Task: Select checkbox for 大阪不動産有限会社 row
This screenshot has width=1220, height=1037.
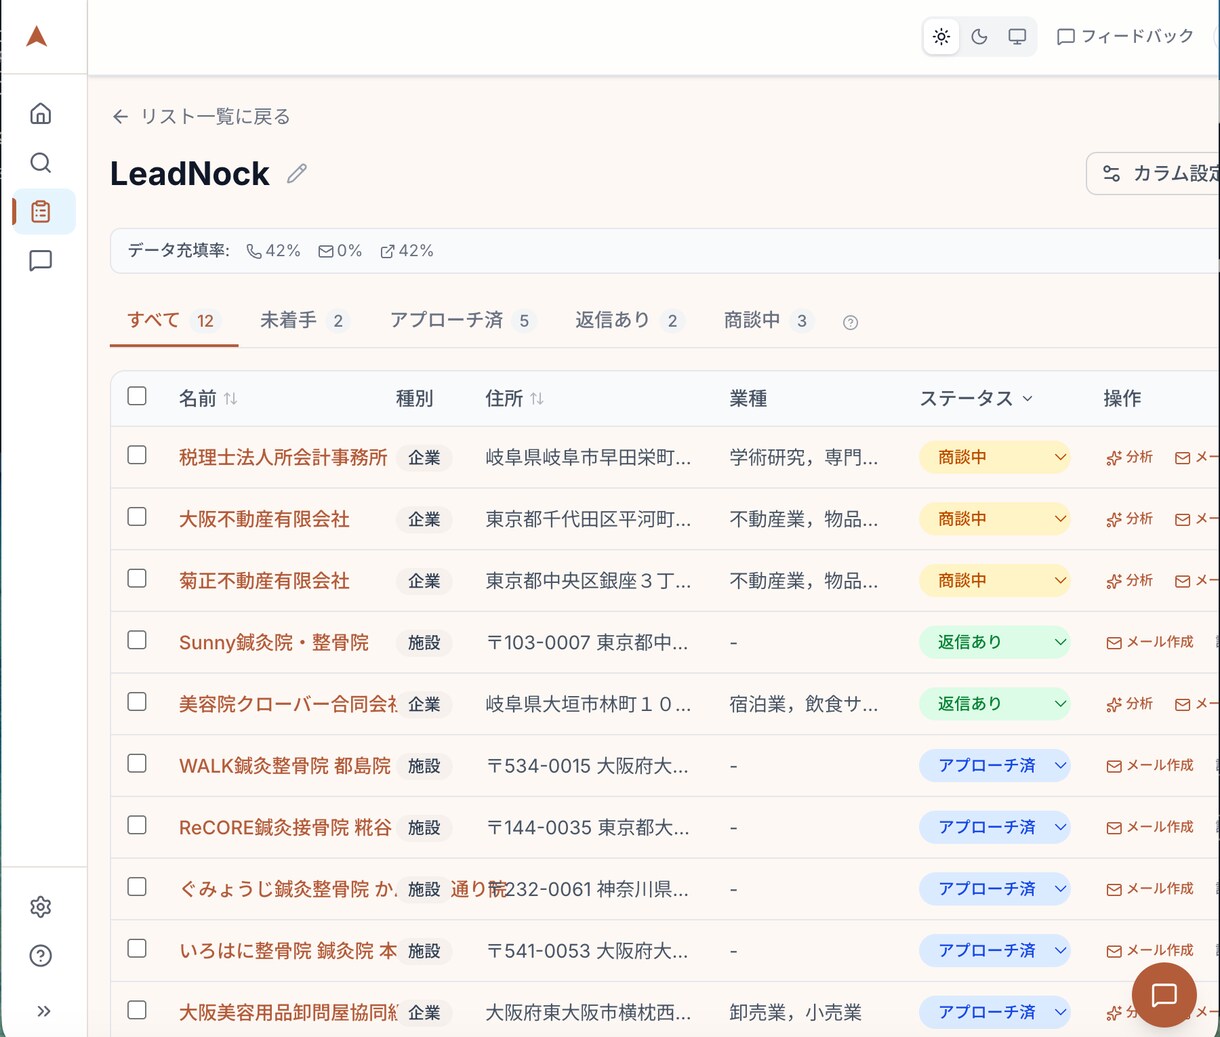Action: click(x=137, y=517)
